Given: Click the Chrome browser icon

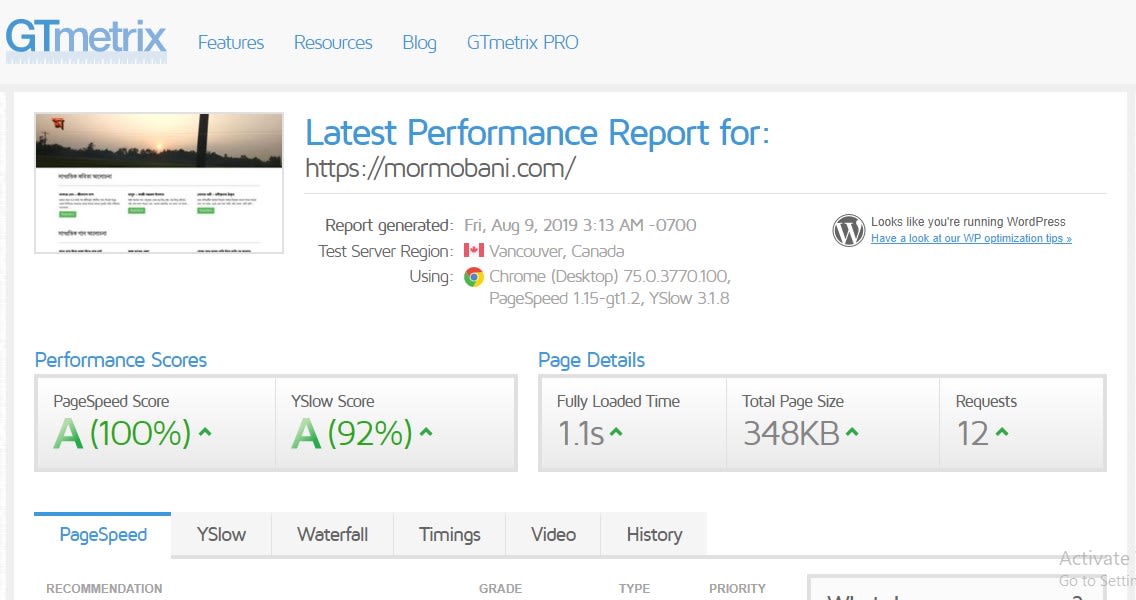Looking at the screenshot, I should click(473, 277).
